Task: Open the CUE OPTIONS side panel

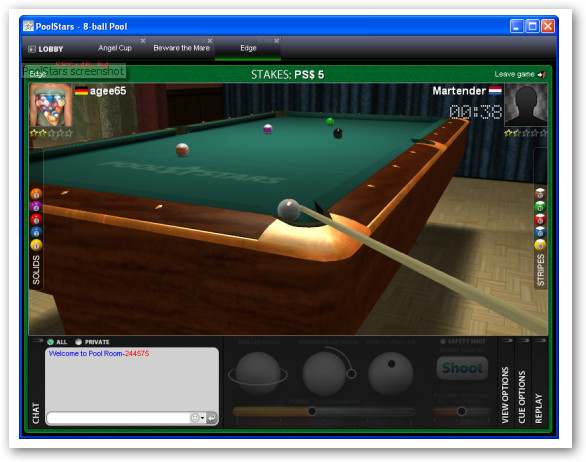Action: 522,397
